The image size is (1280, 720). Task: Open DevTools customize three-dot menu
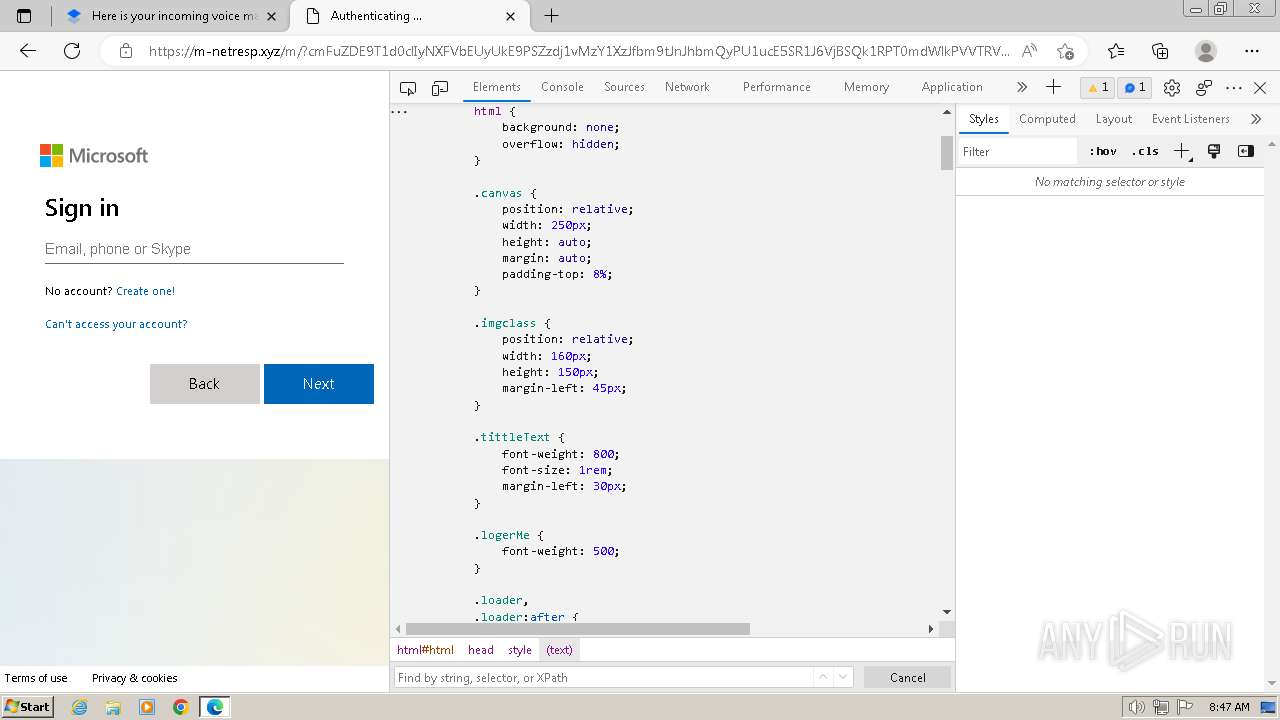pyautogui.click(x=1234, y=88)
